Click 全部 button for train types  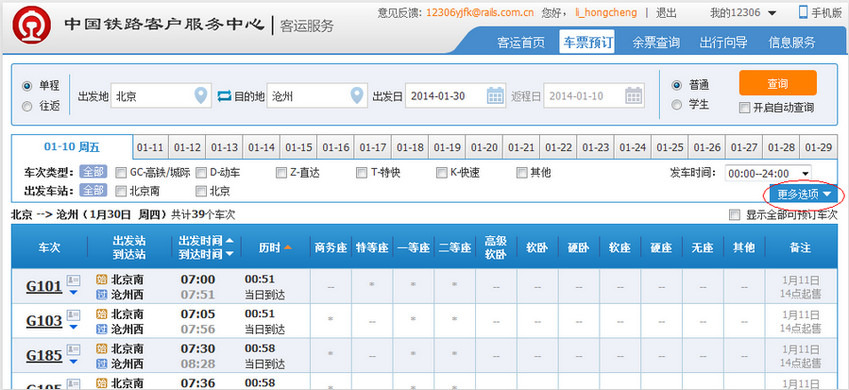point(94,173)
